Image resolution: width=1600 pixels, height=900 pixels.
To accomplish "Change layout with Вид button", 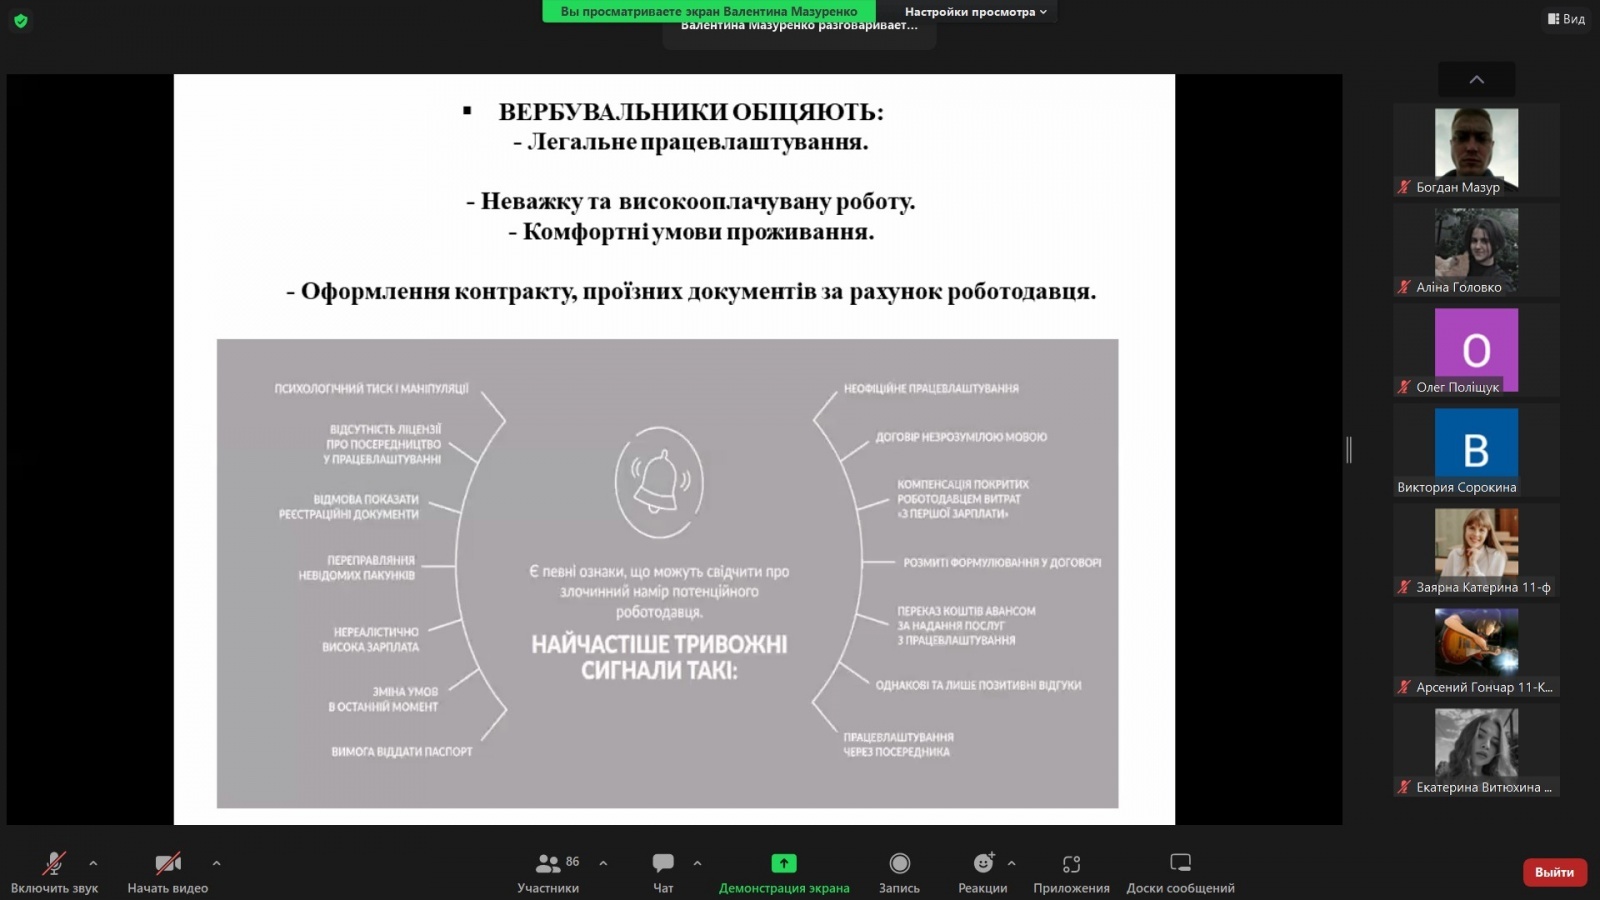I will pyautogui.click(x=1566, y=19).
